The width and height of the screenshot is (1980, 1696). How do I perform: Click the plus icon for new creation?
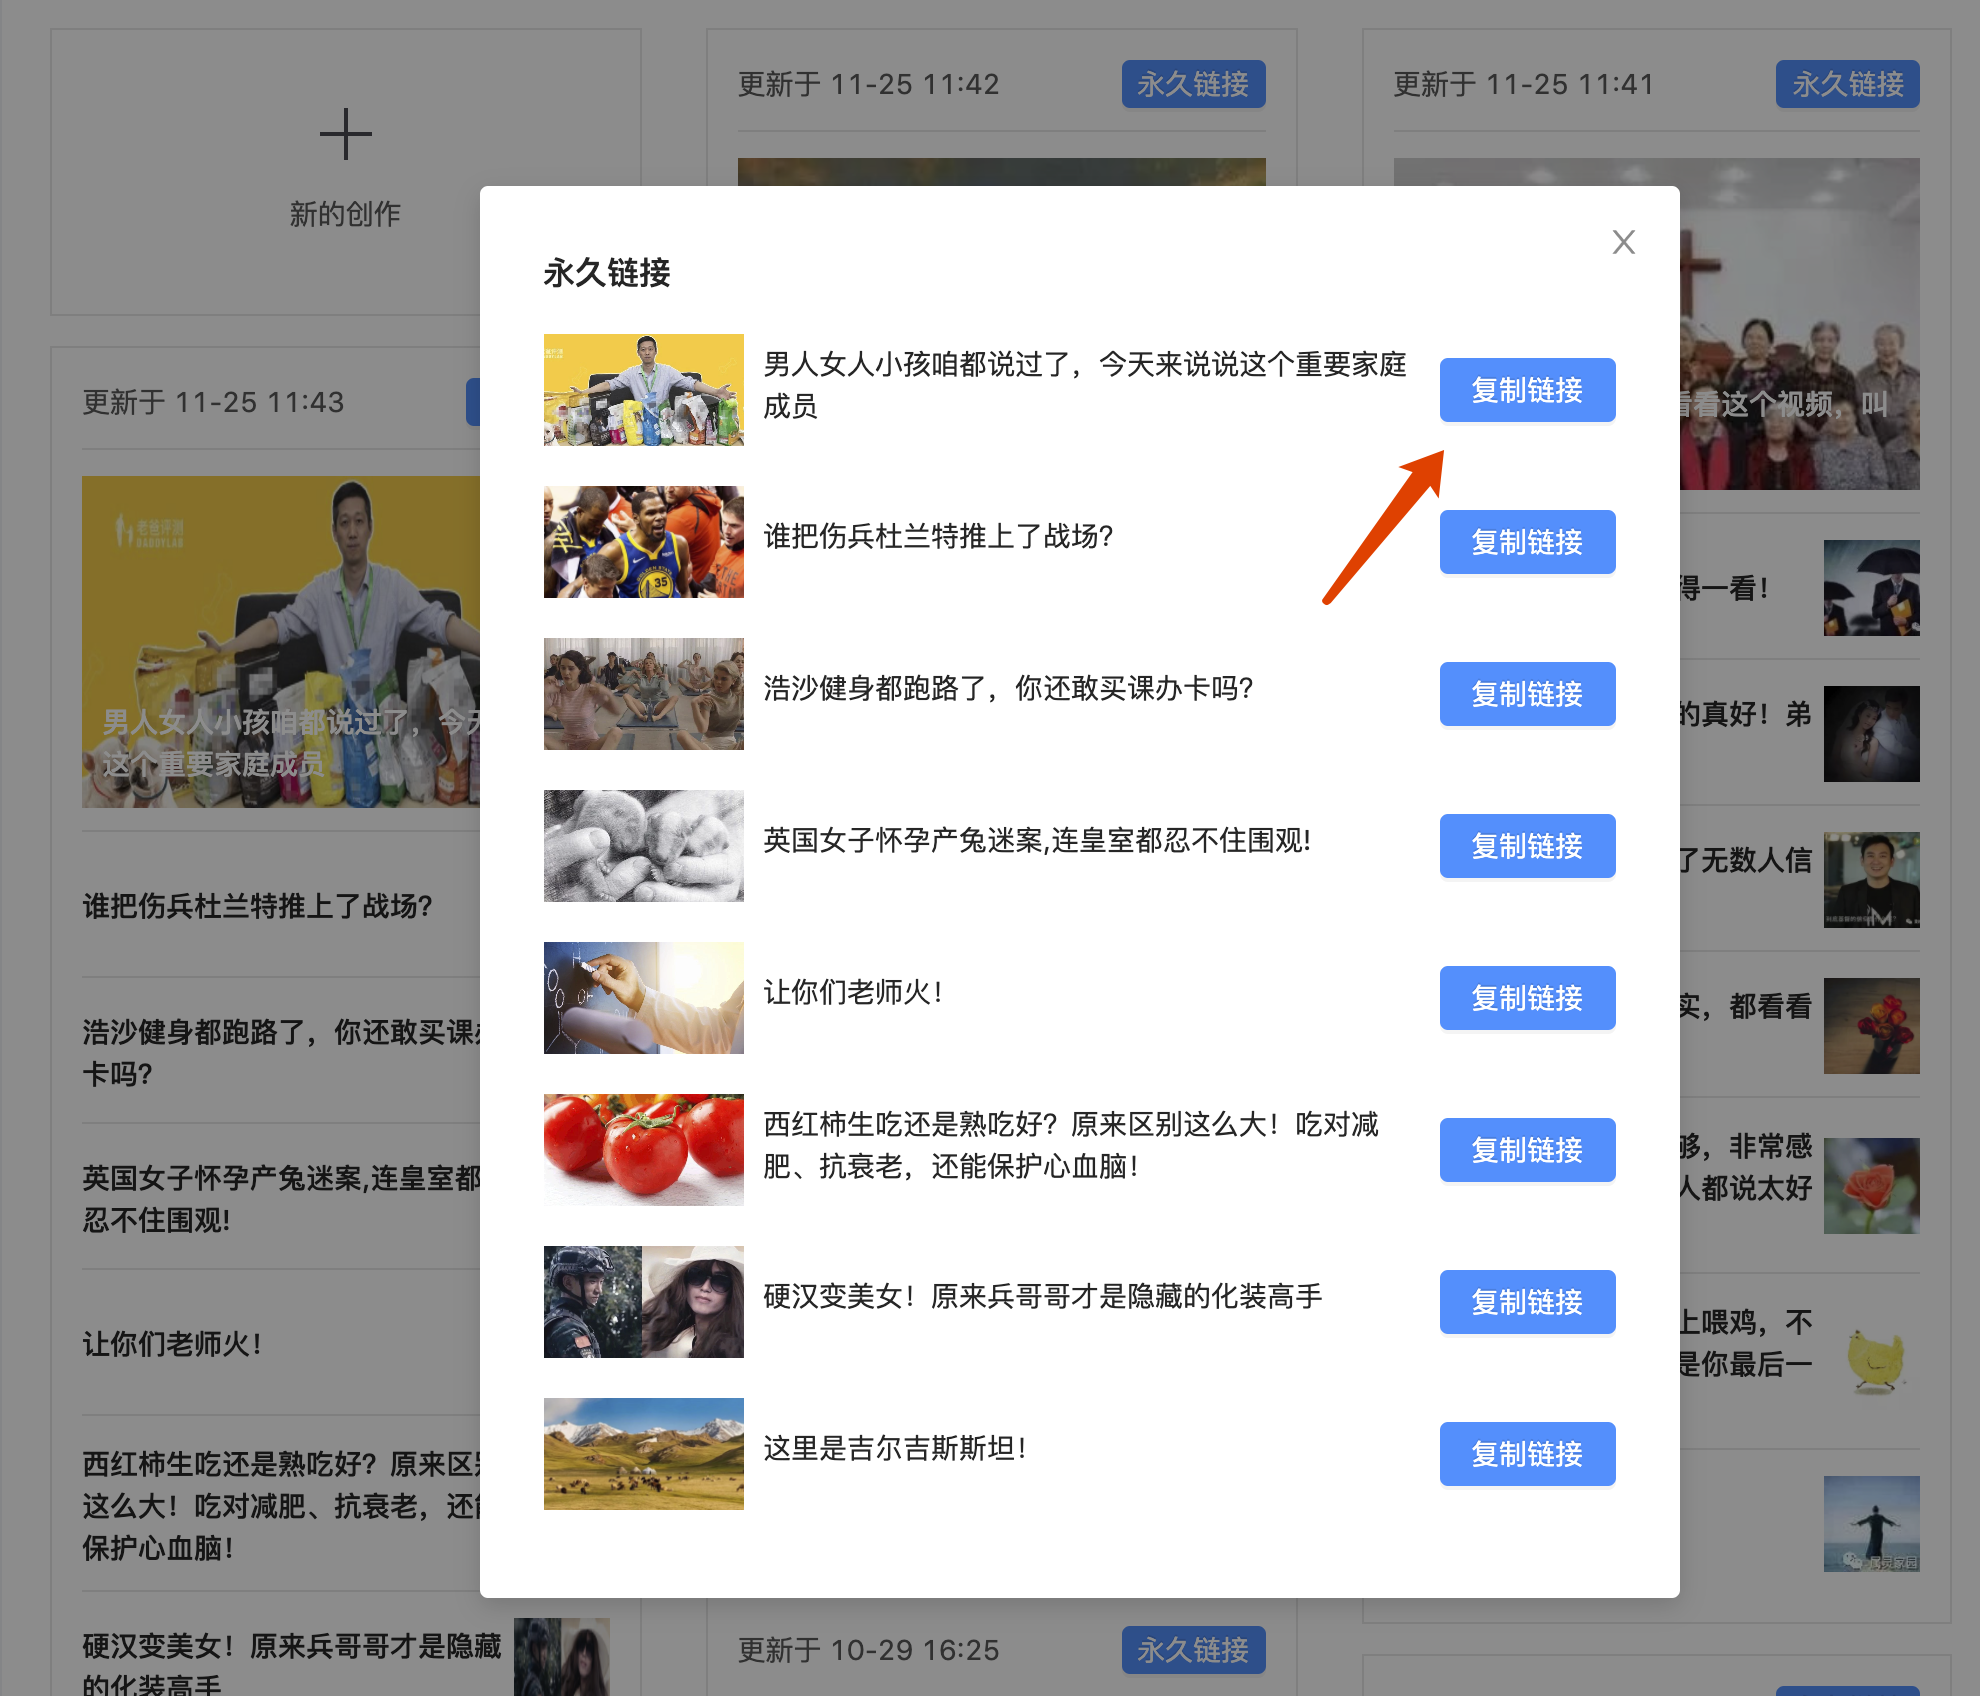pos(345,134)
